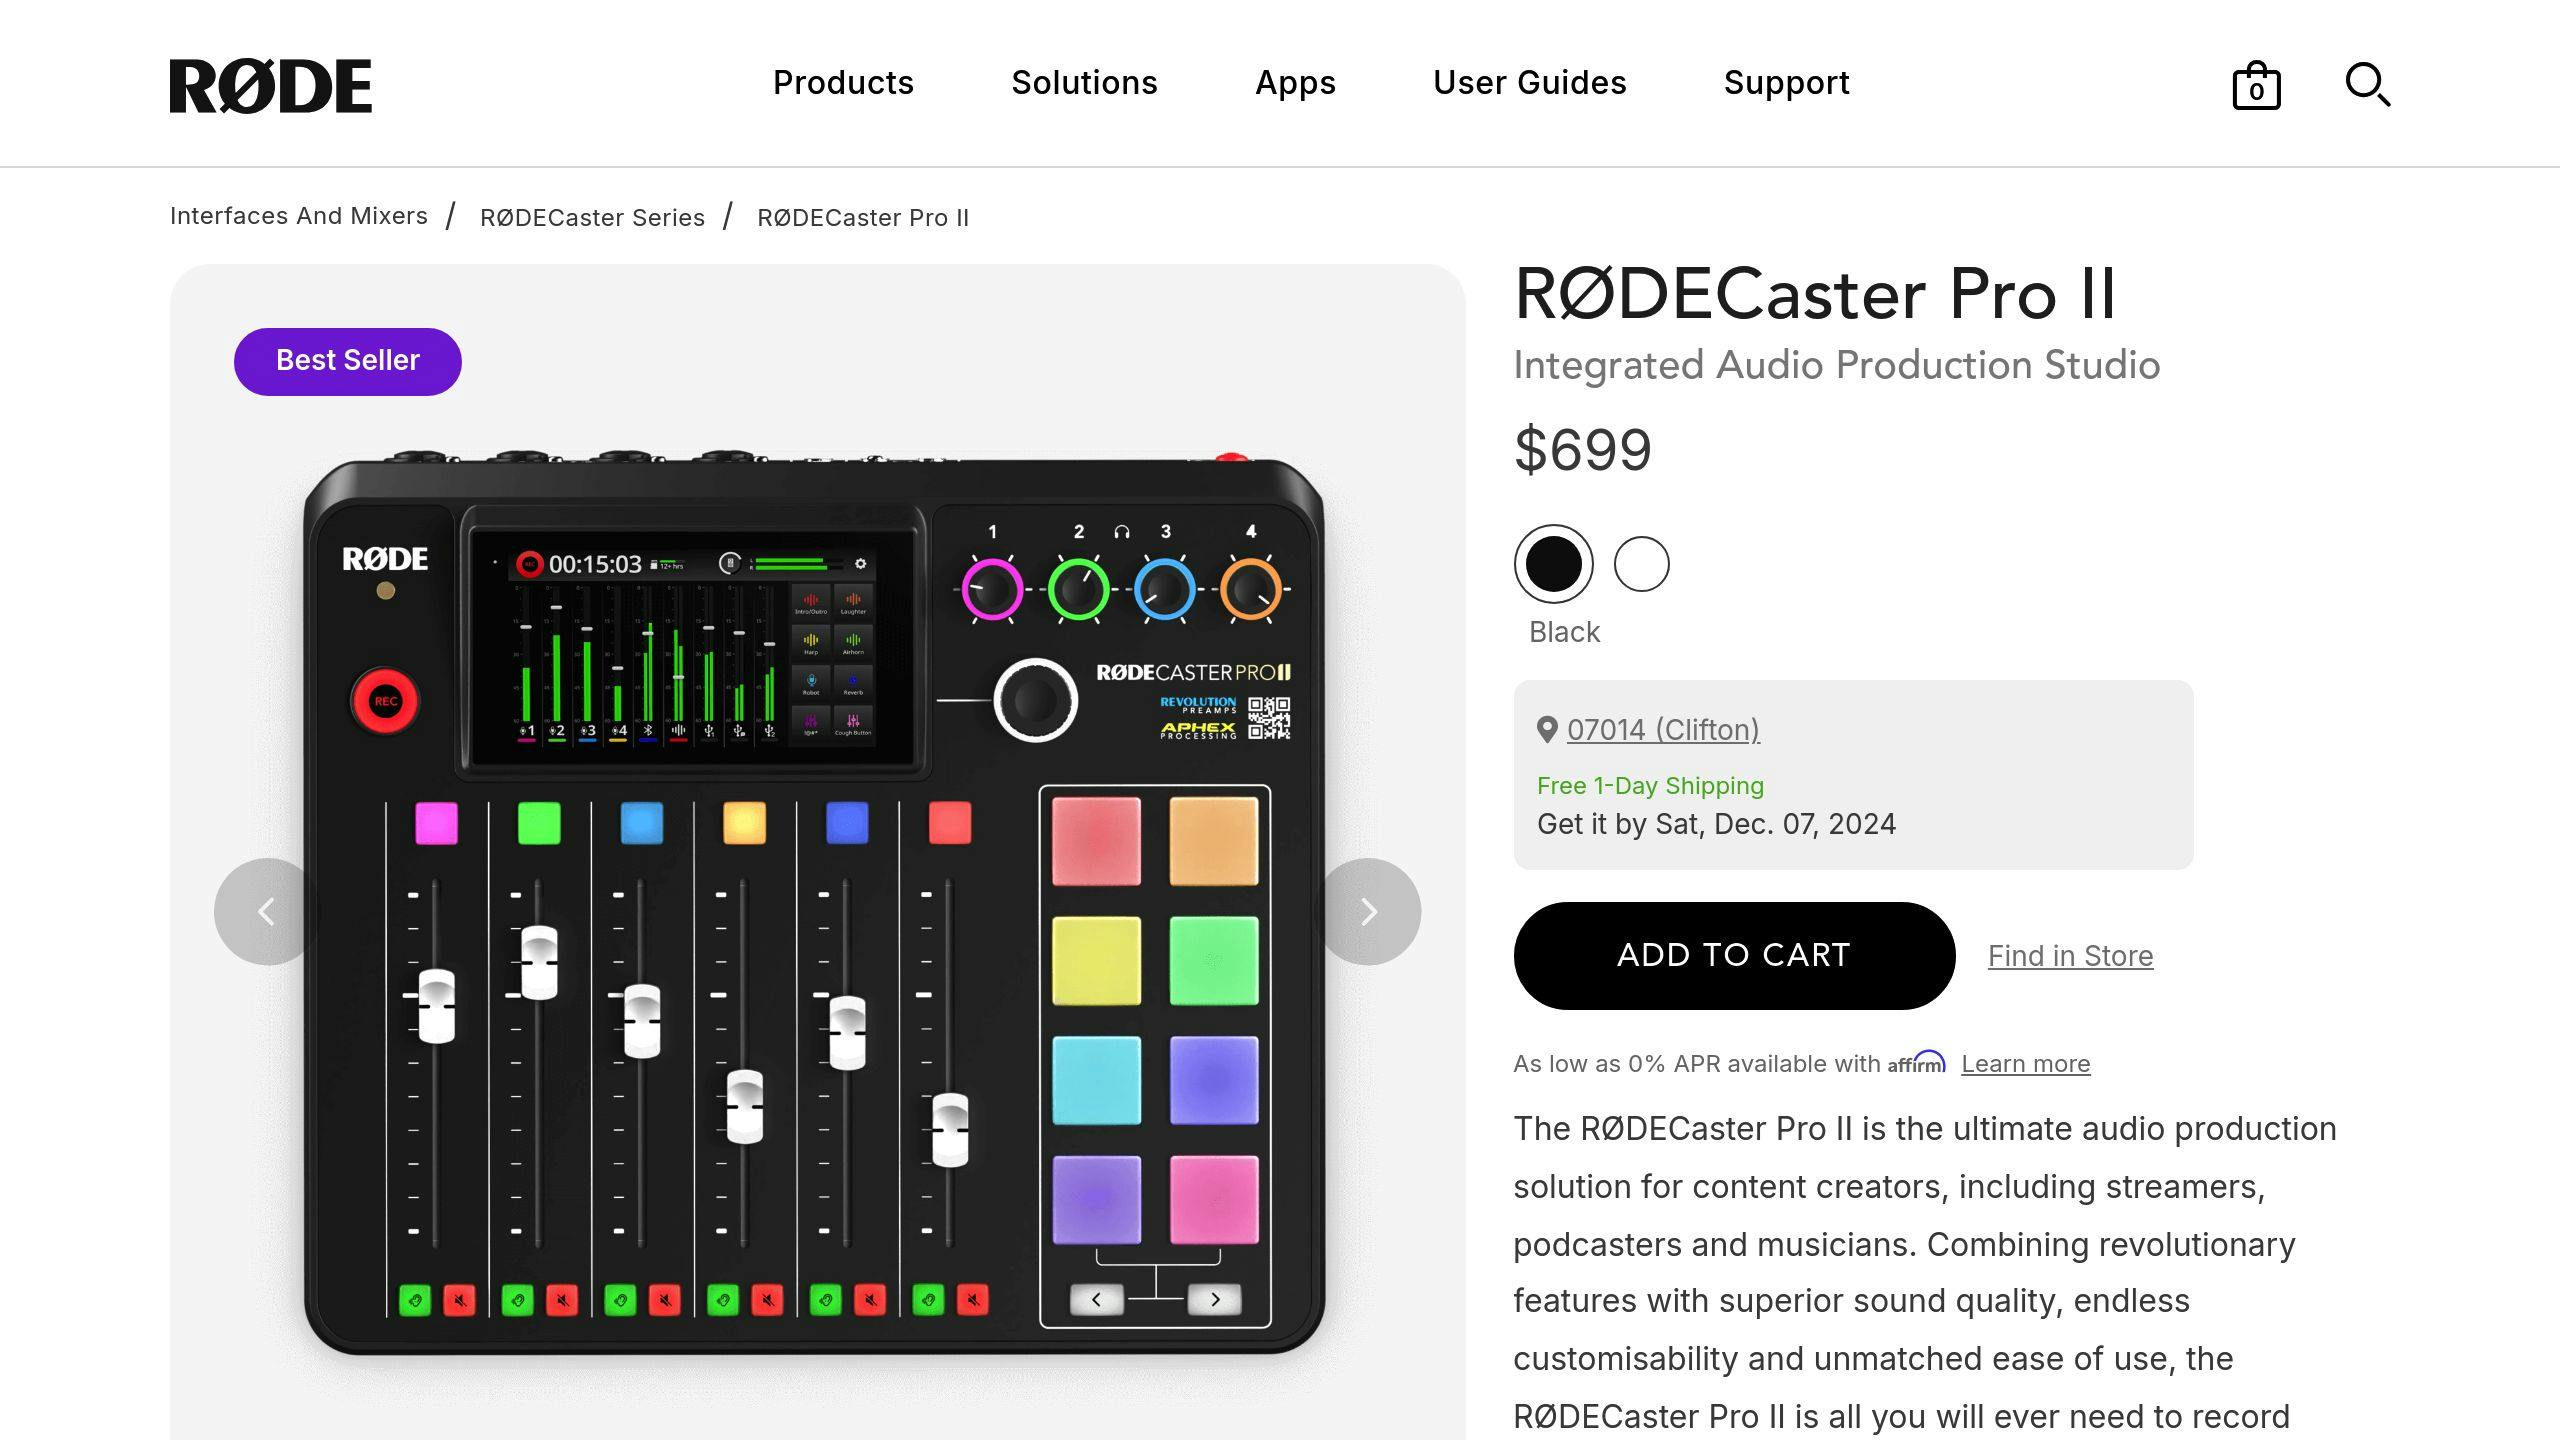Click the location pin icon
The width and height of the screenshot is (2560, 1440).
(1546, 730)
